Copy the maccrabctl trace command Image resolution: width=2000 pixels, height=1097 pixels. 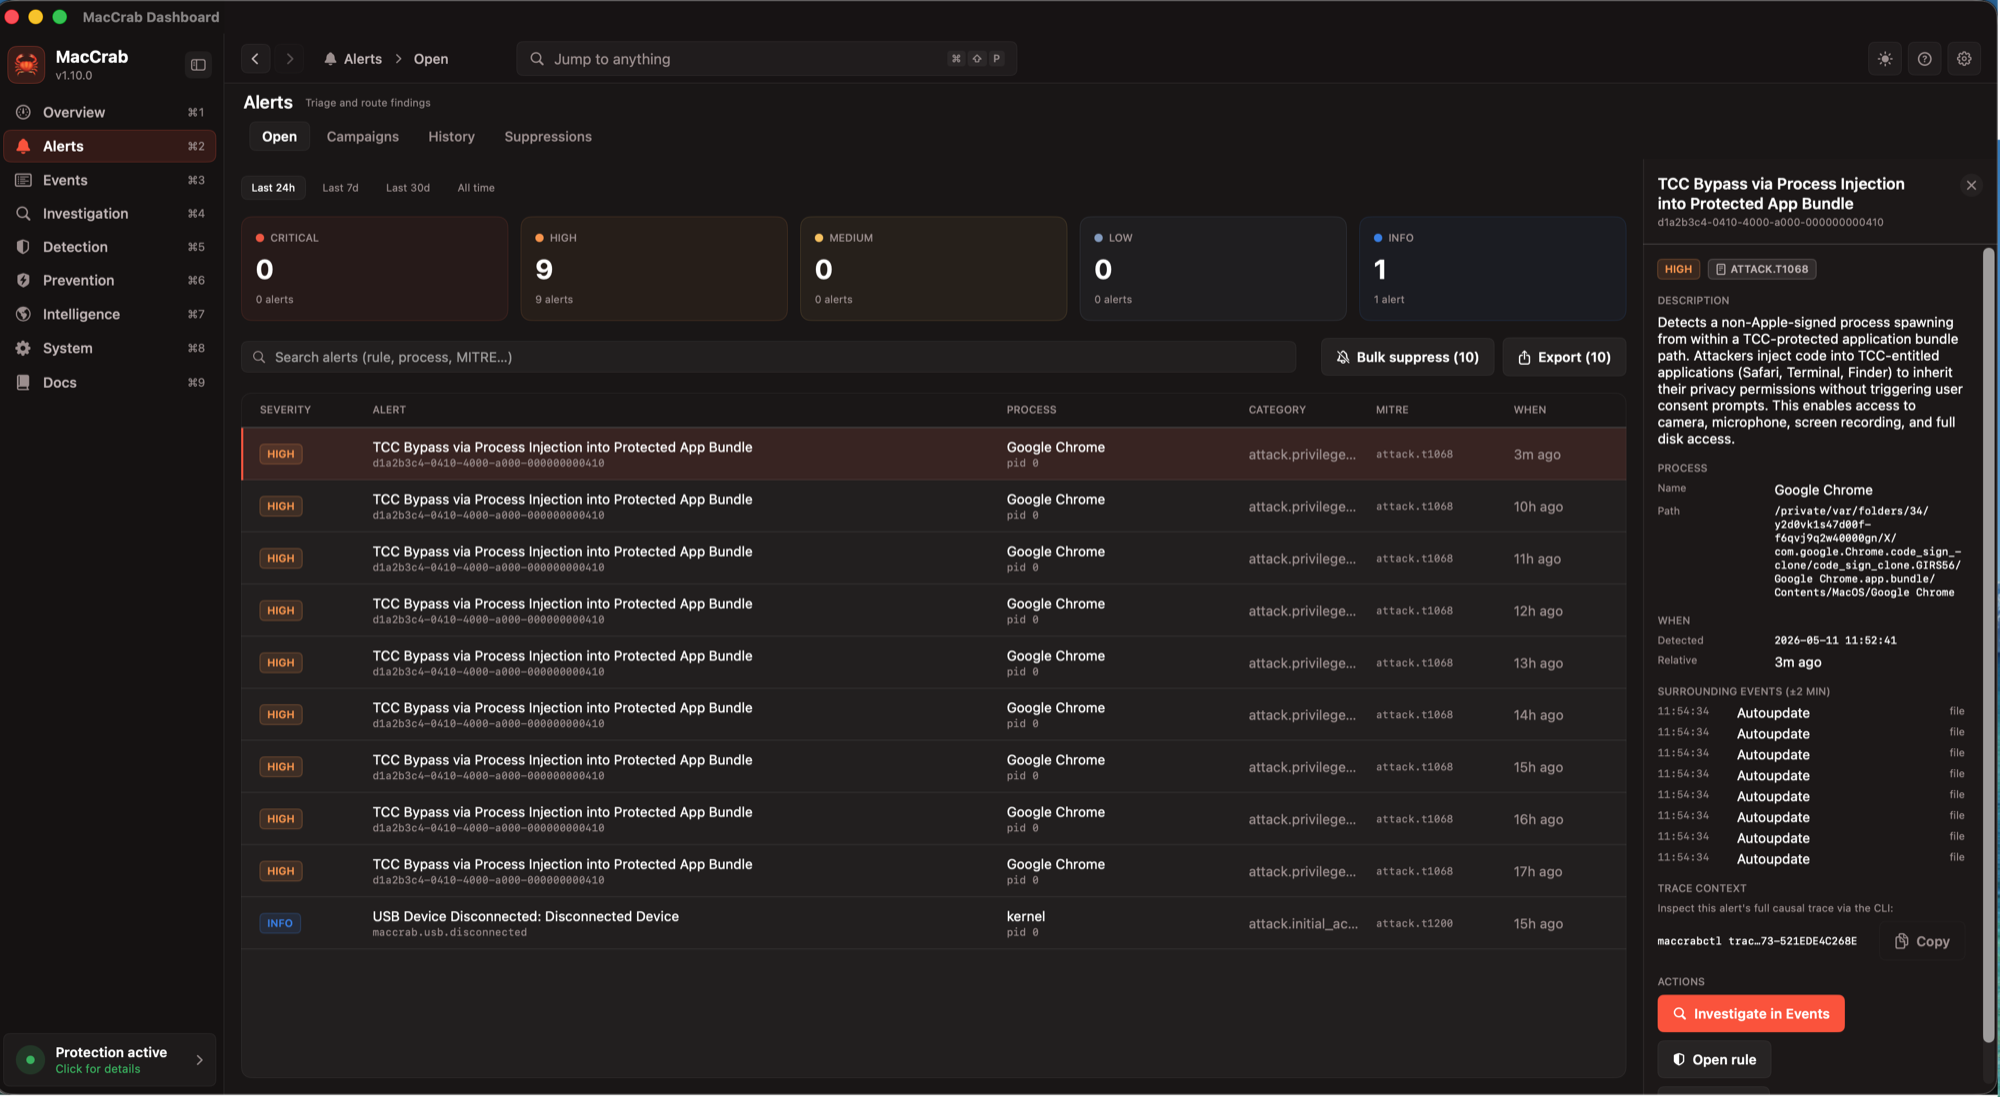(1922, 941)
